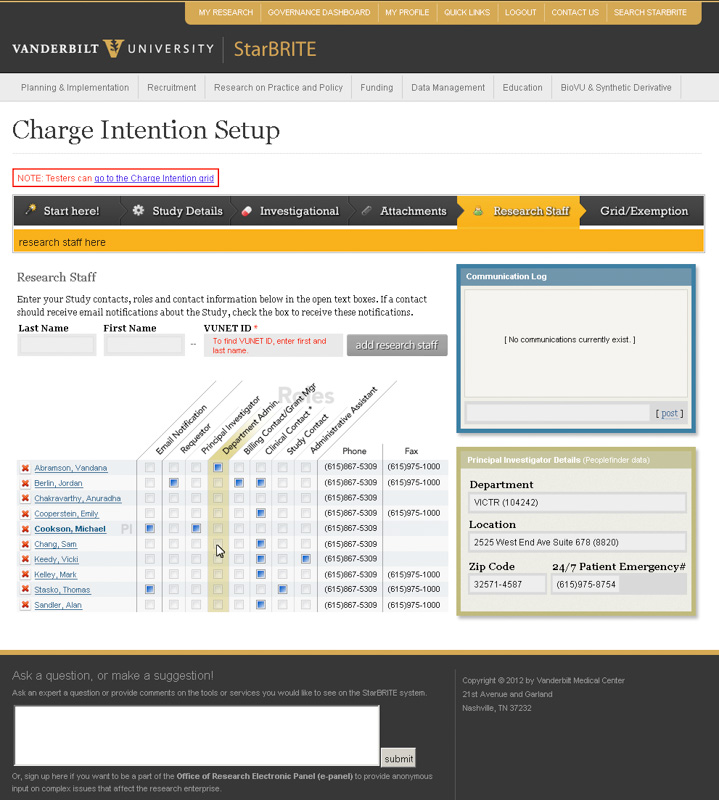Switch to the Grid/Exemption tab
The width and height of the screenshot is (719, 800).
[644, 211]
